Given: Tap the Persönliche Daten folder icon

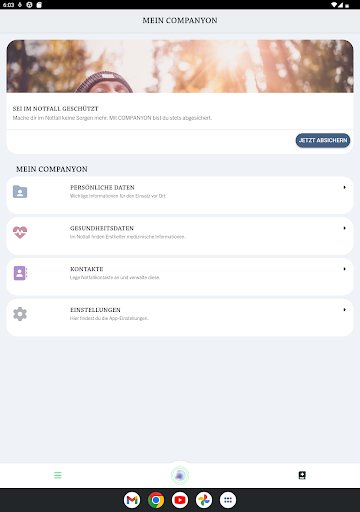Looking at the screenshot, I should 20,192.
